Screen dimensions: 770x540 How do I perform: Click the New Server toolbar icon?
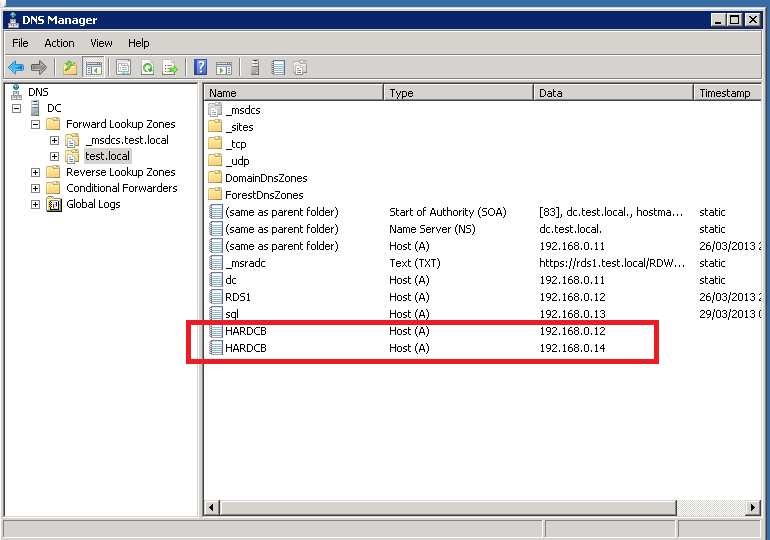[255, 67]
